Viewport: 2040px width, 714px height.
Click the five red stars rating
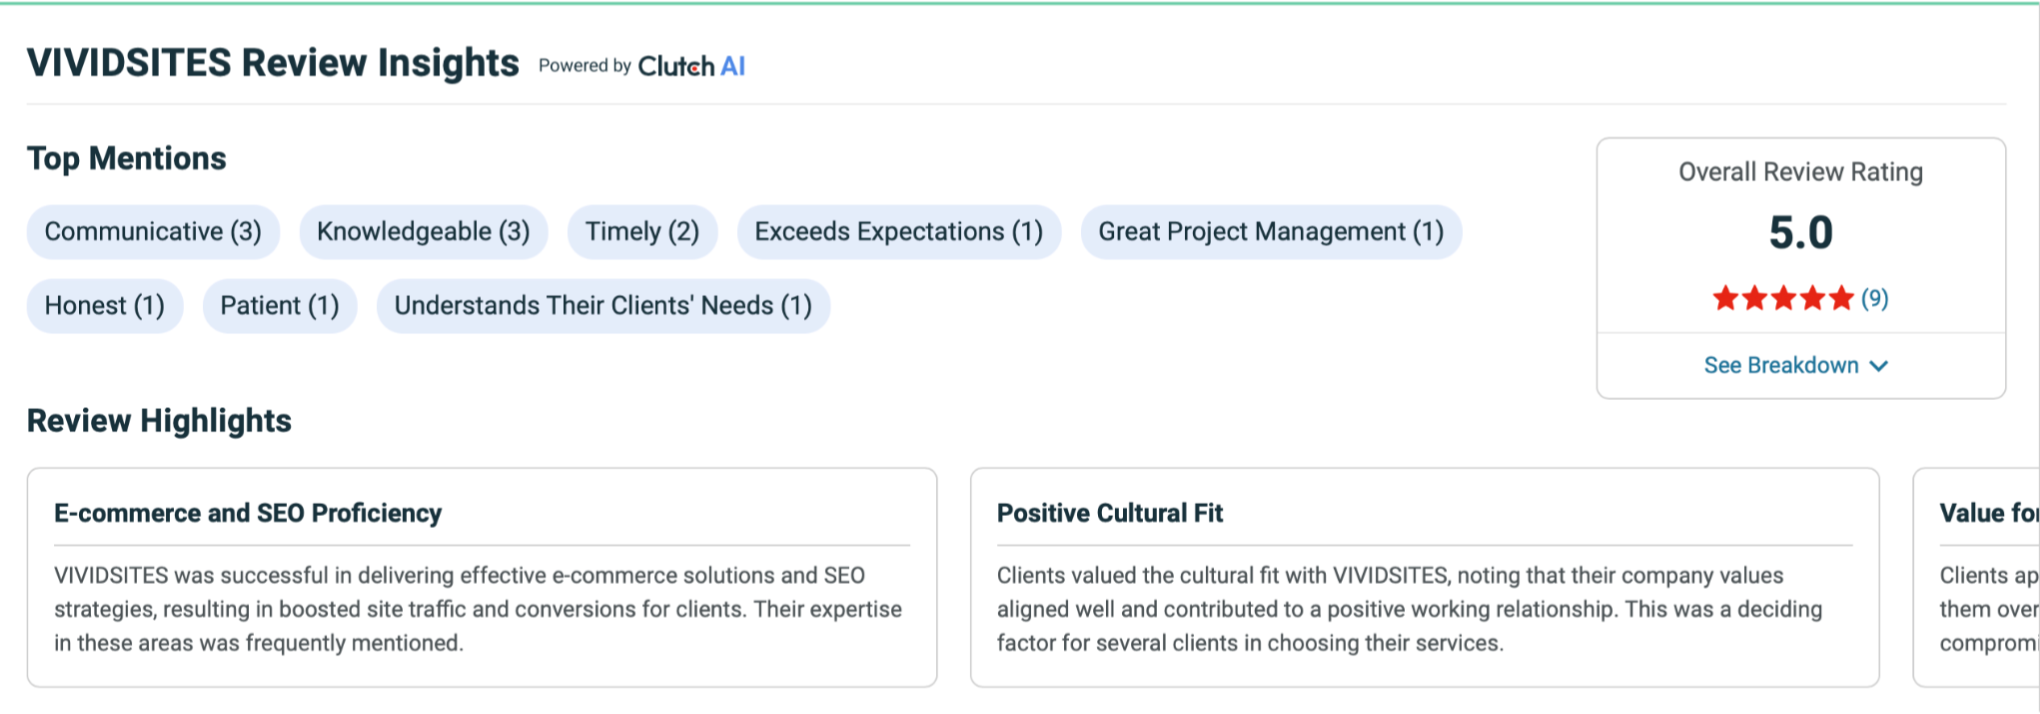click(x=1782, y=298)
